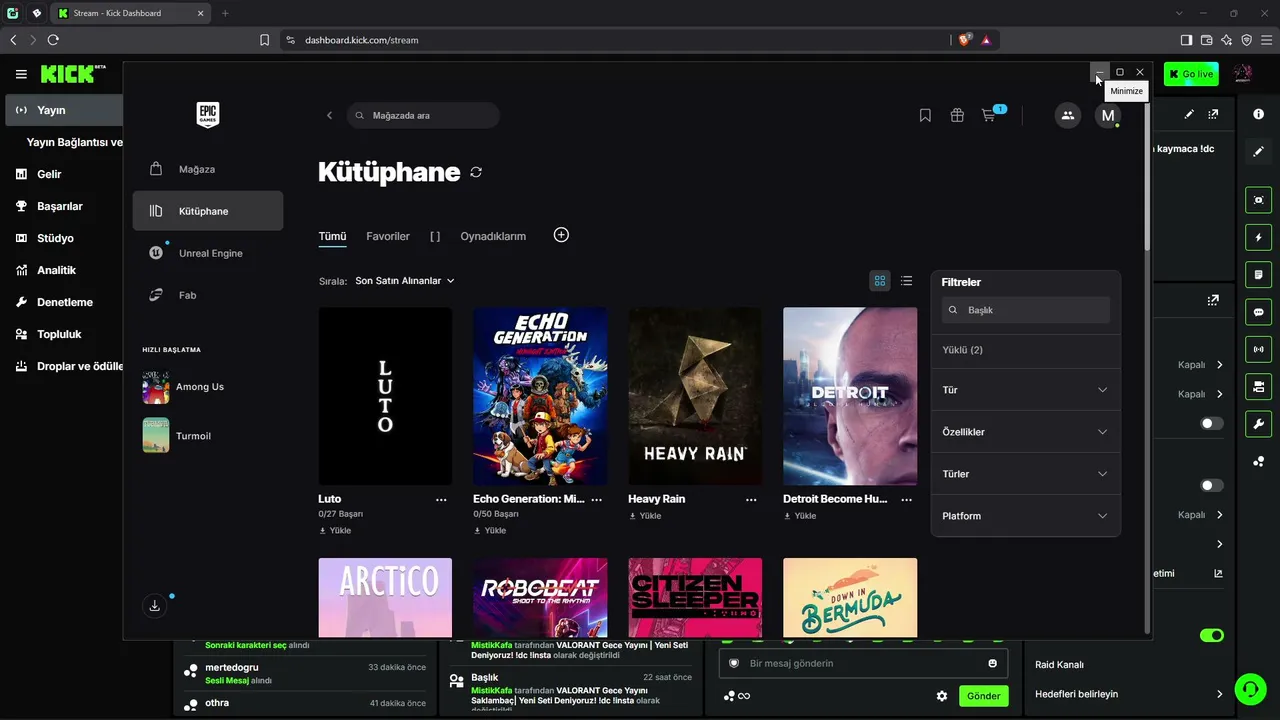Switch to the Oynadıklarım tab
This screenshot has width=1280, height=720.
[x=493, y=236]
